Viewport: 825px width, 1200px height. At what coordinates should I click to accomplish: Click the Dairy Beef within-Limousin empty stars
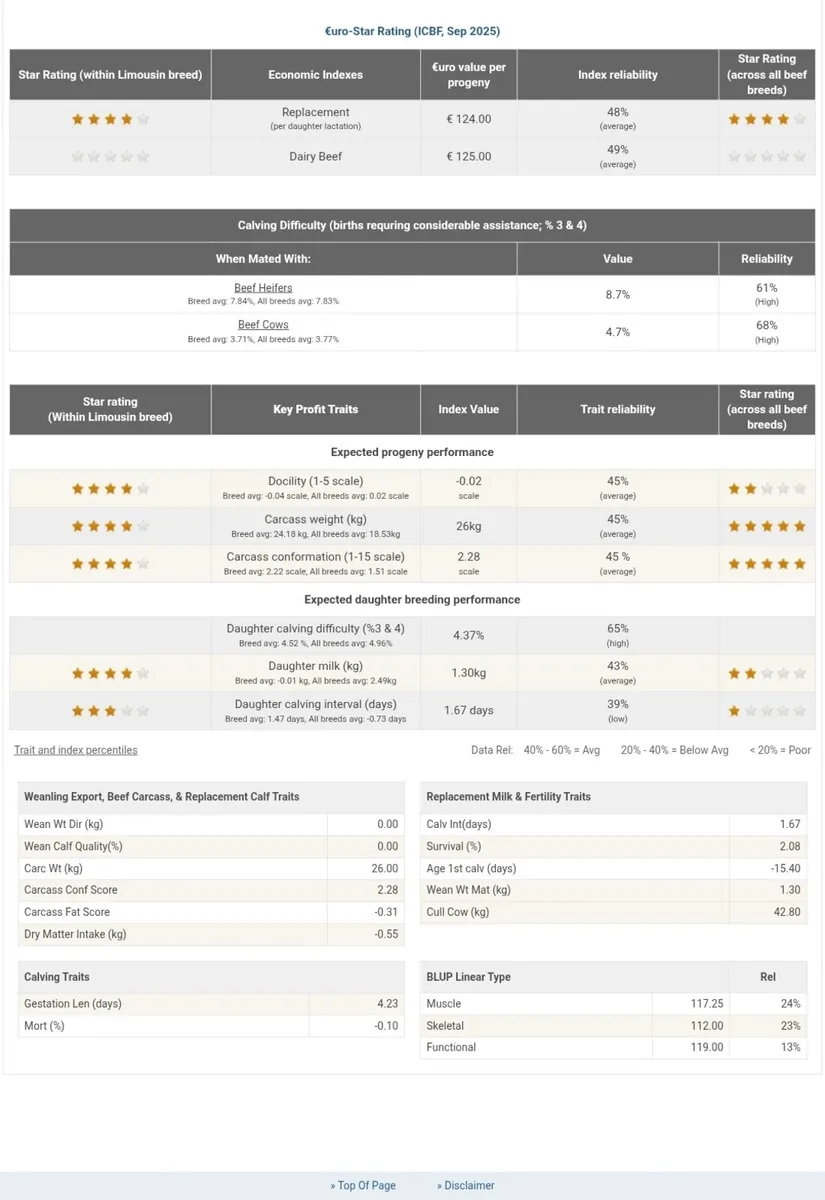click(110, 157)
